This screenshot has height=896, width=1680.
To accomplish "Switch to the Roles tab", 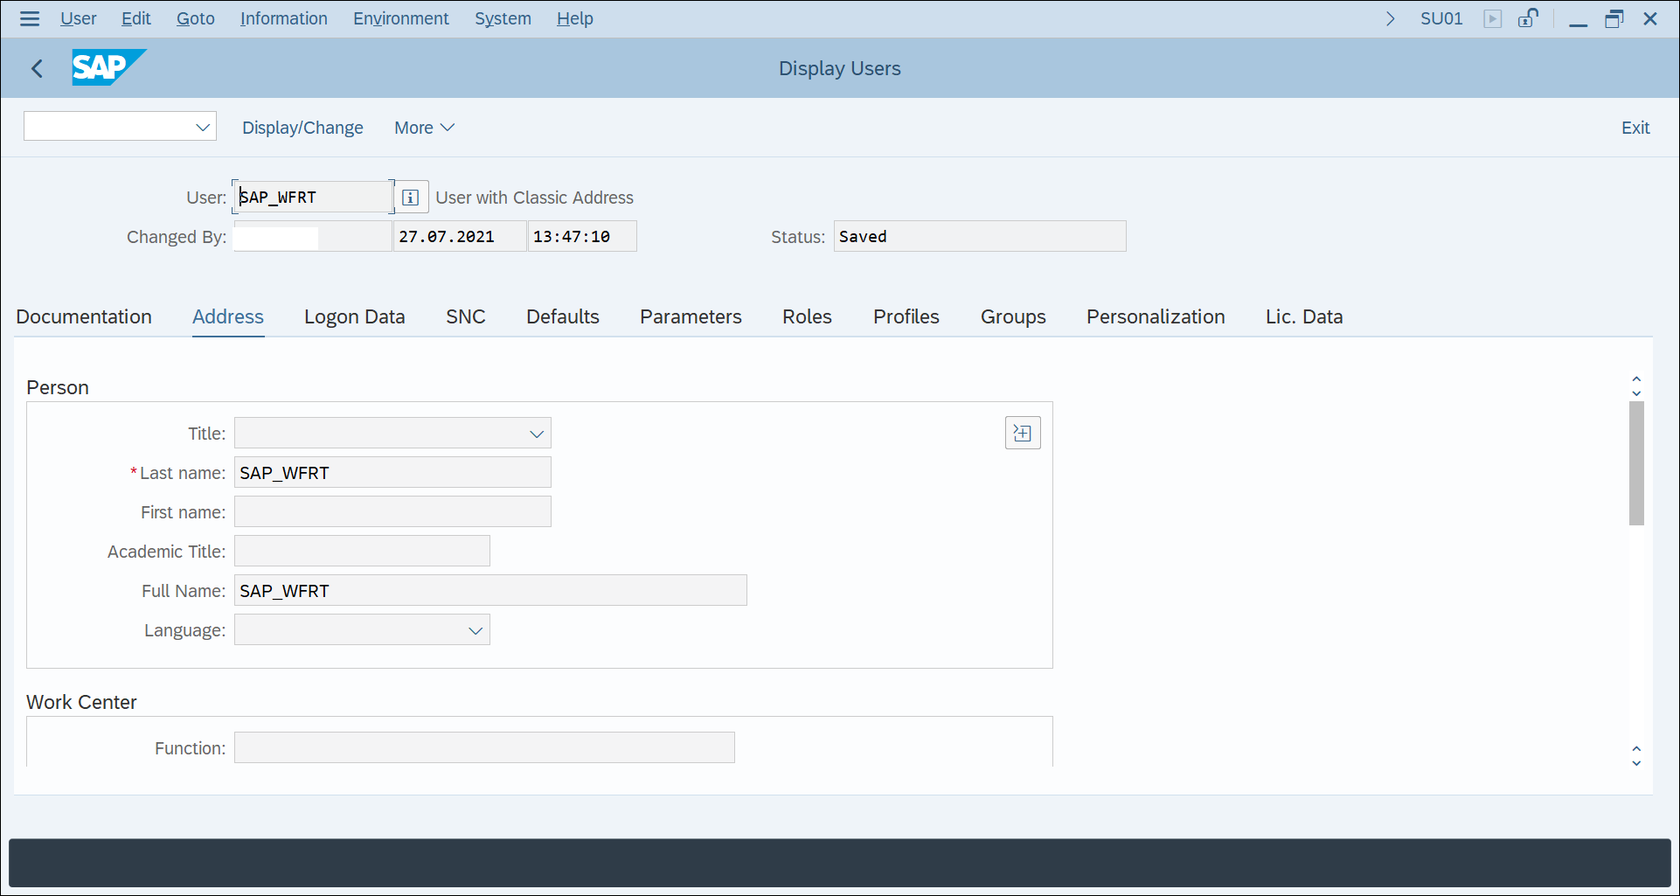I will (807, 317).
